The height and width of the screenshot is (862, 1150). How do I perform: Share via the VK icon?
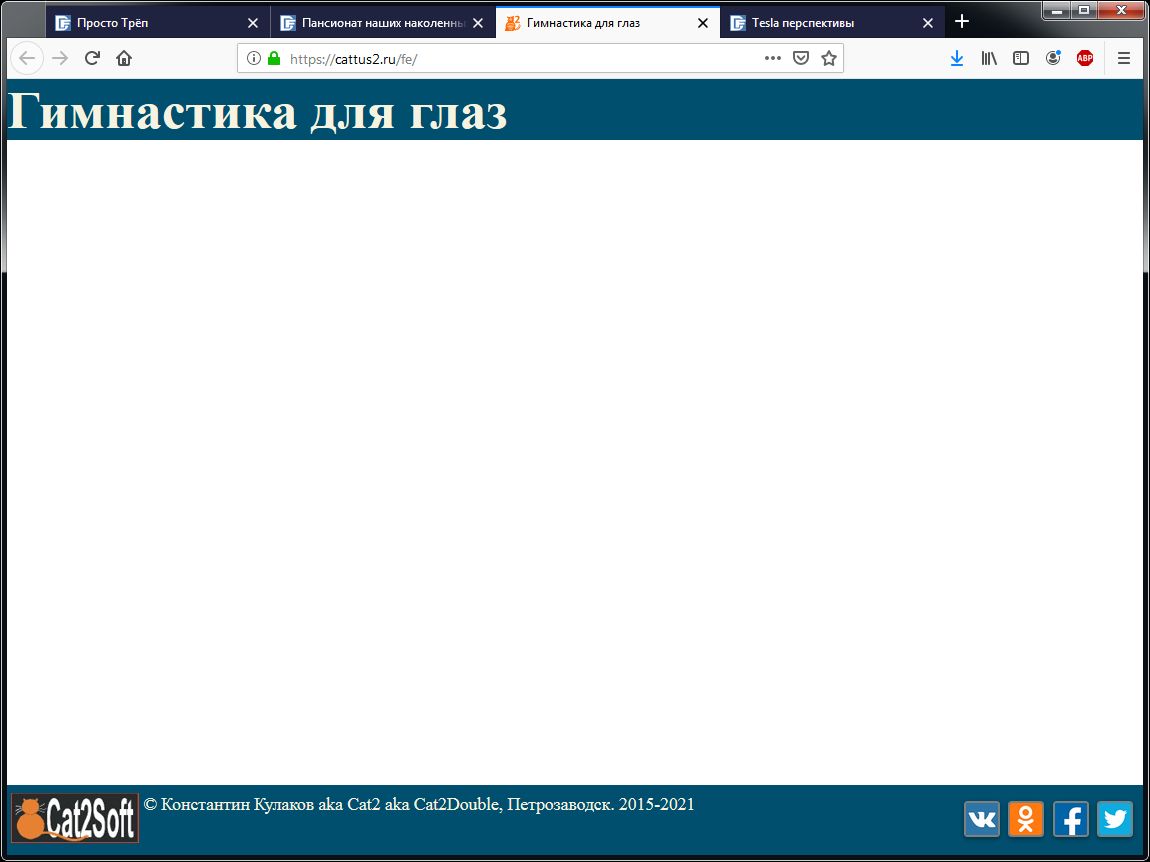[x=982, y=819]
